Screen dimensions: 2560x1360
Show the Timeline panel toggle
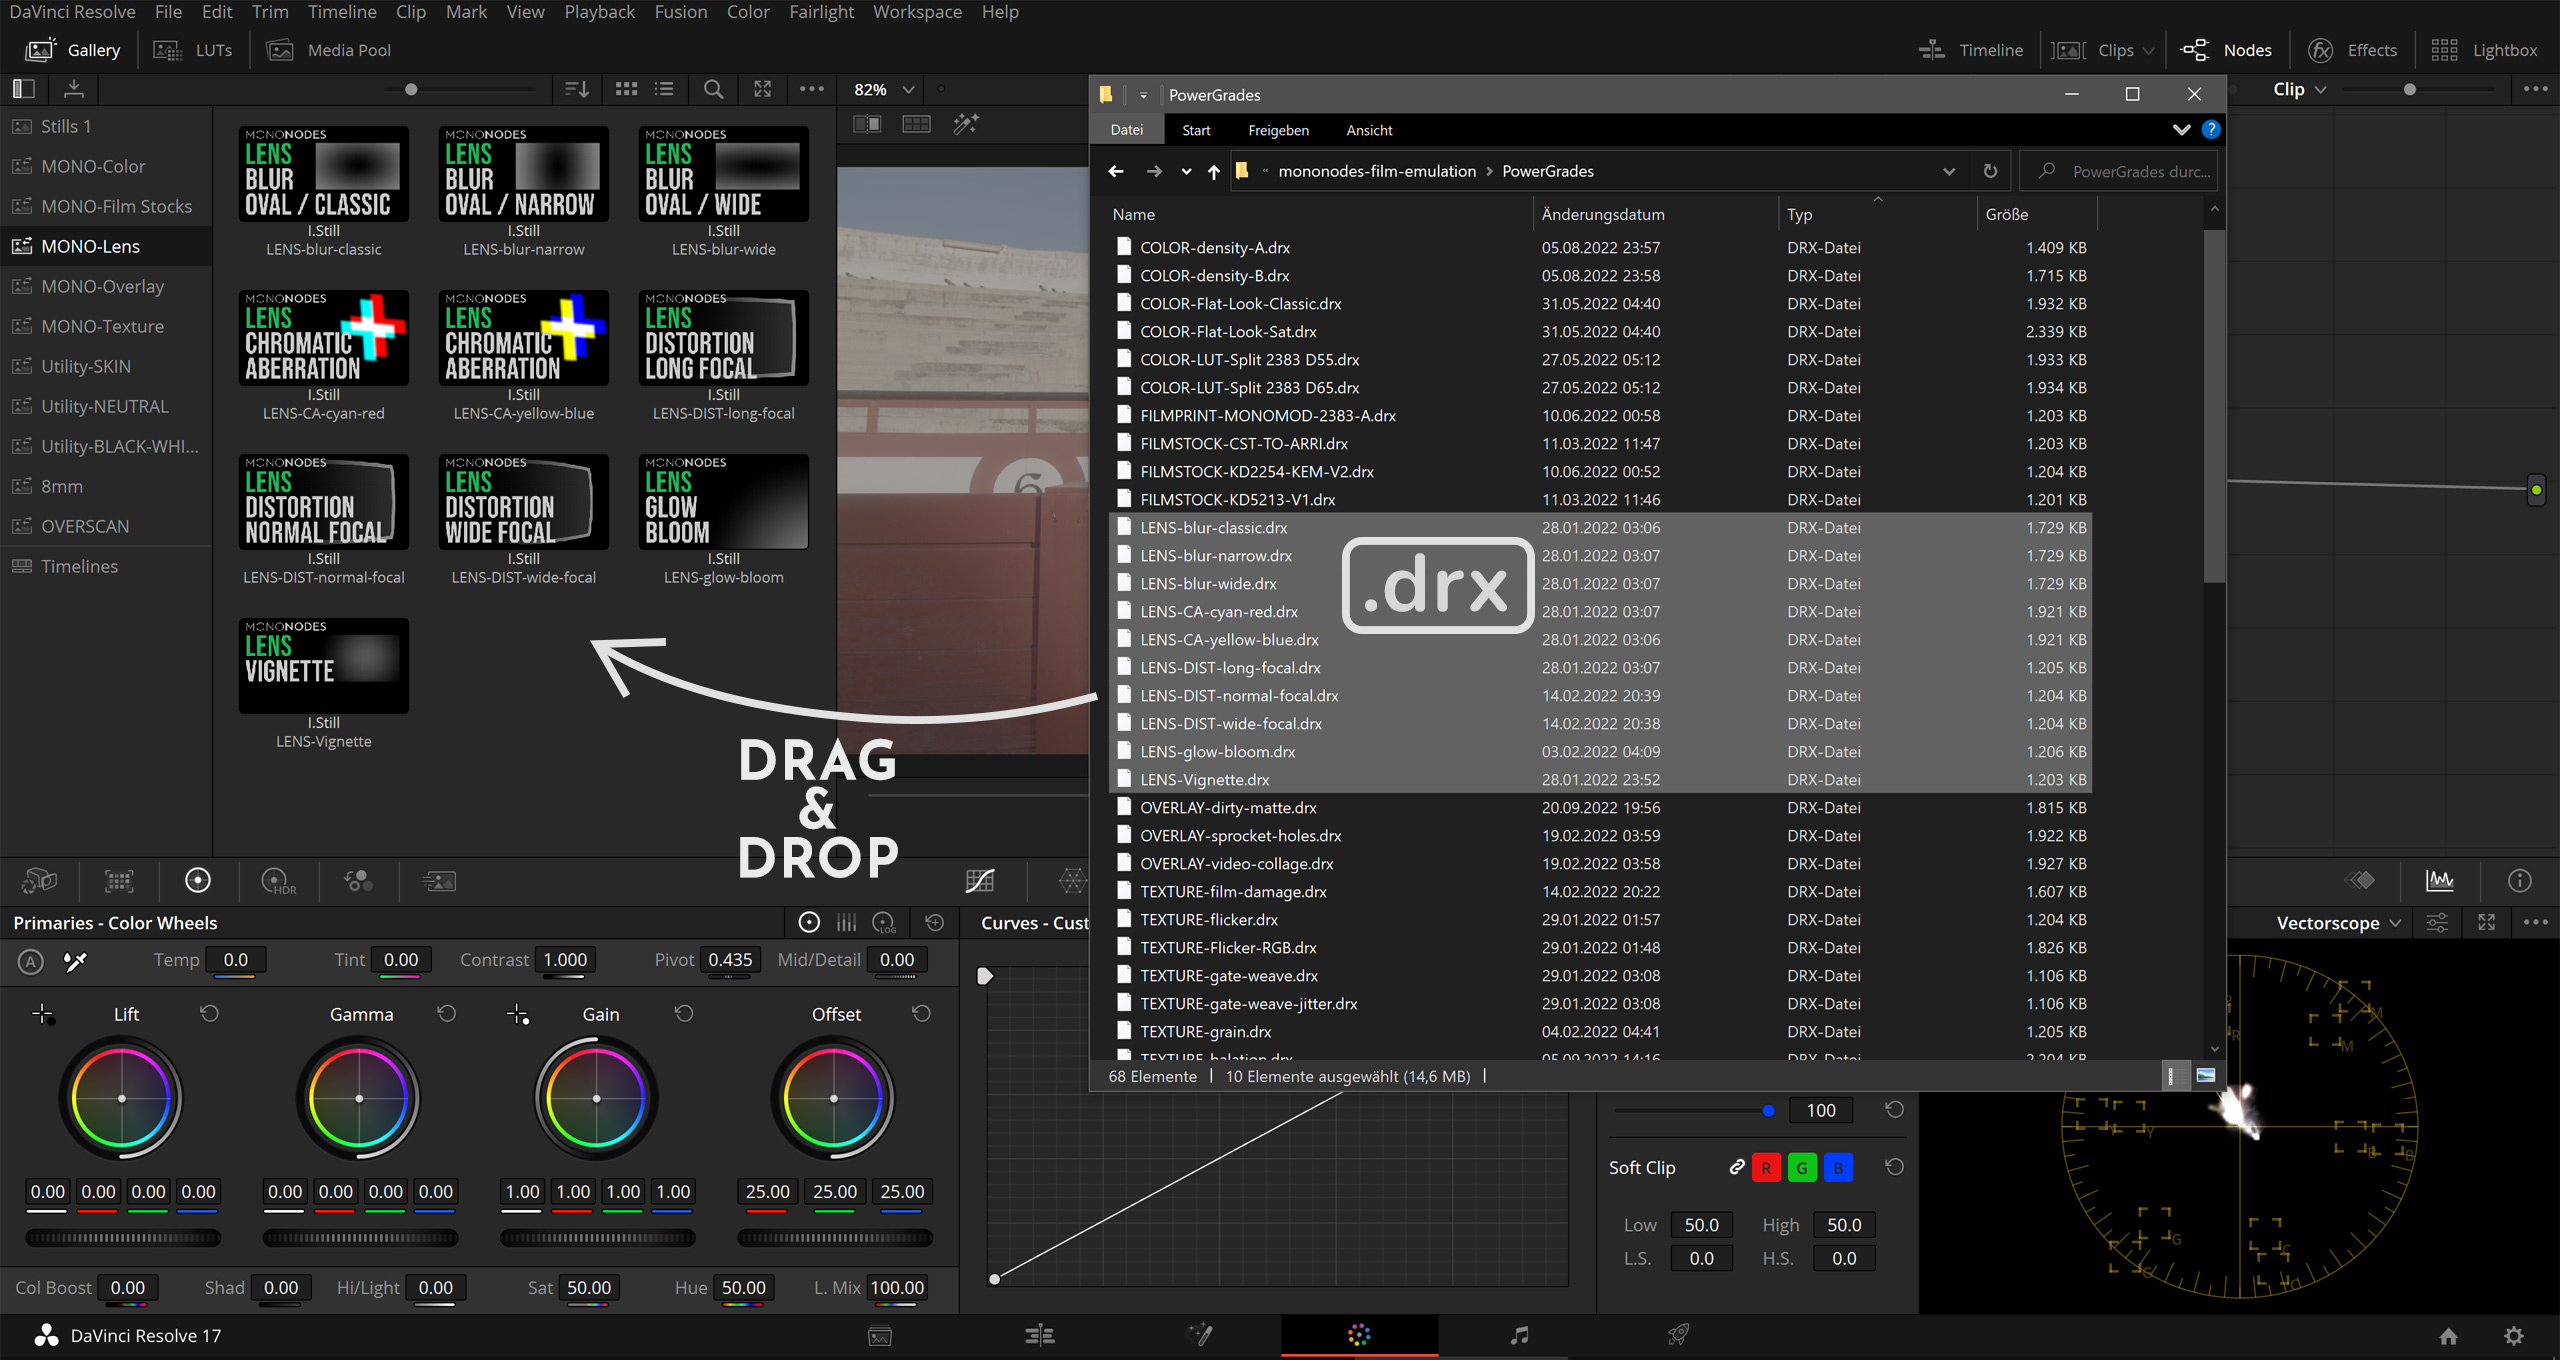(1971, 50)
